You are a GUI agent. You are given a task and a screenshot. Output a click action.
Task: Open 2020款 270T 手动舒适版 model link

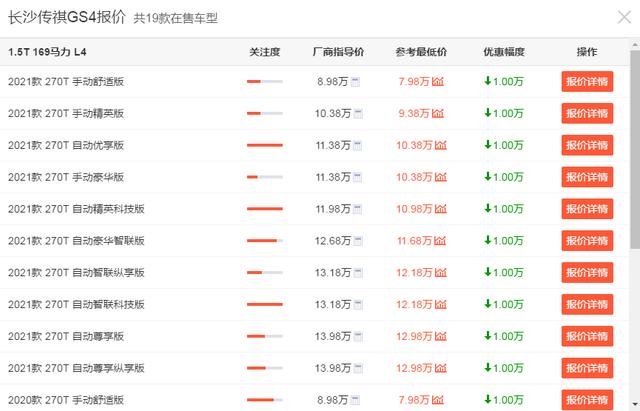point(66,400)
